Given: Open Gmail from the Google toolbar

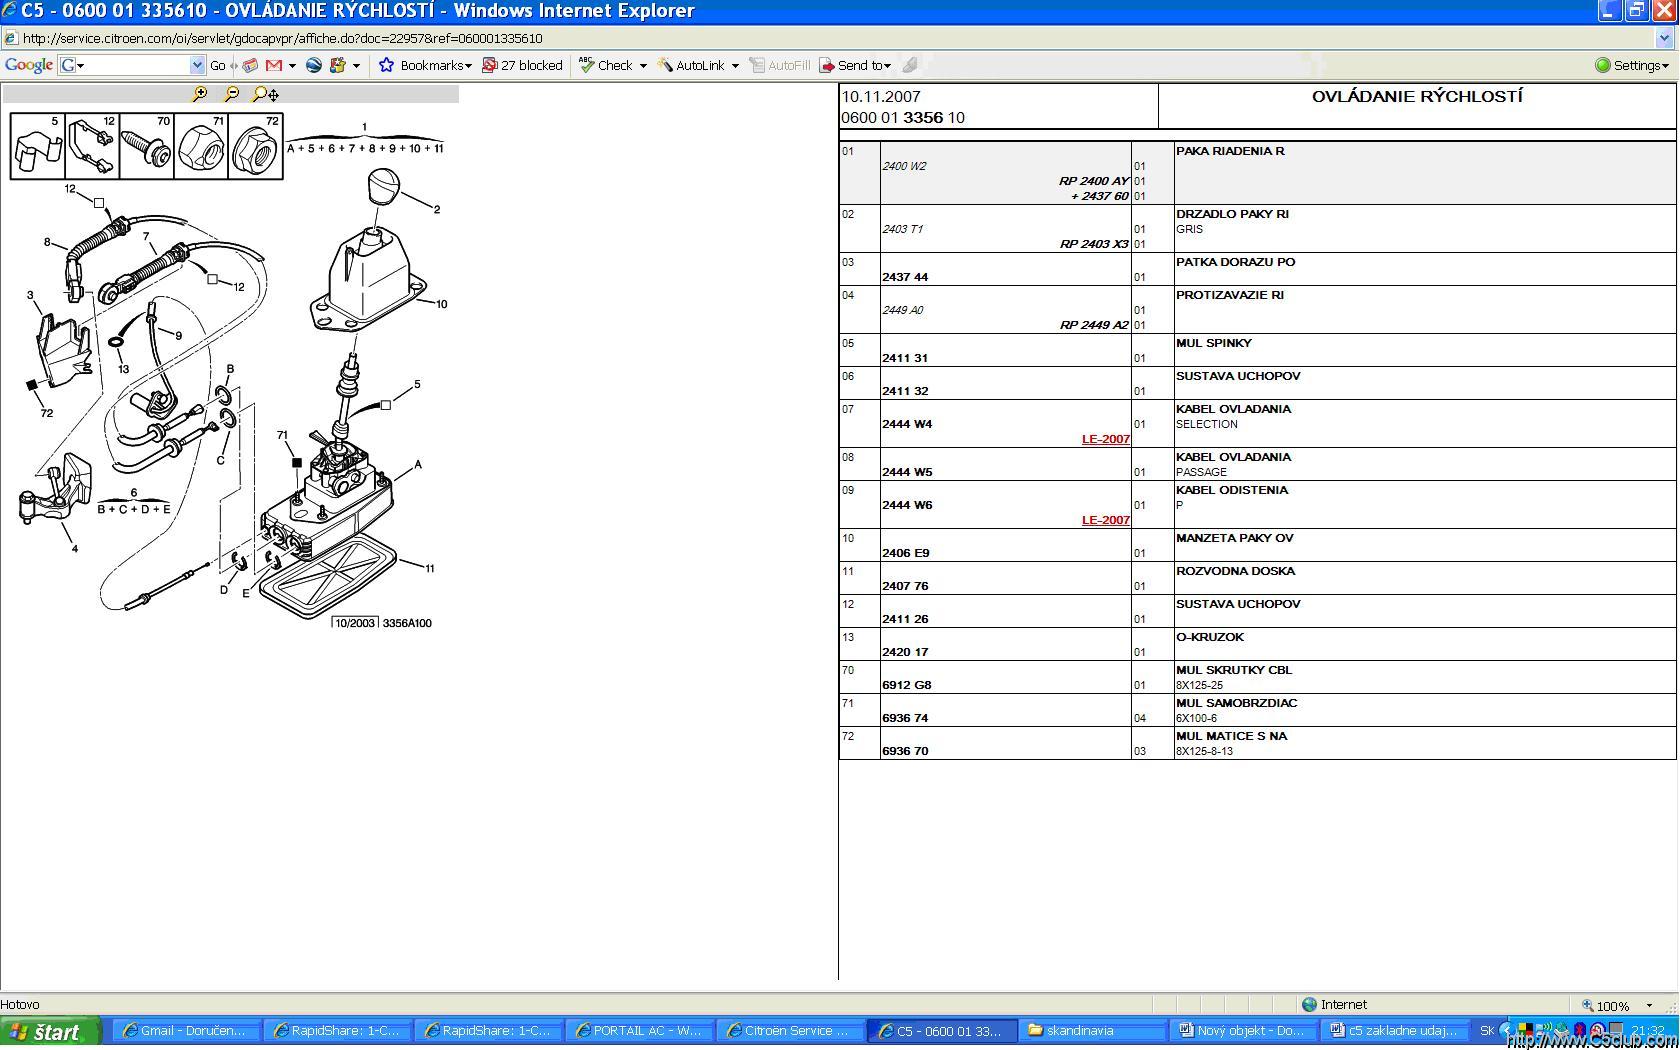Looking at the screenshot, I should 274,65.
